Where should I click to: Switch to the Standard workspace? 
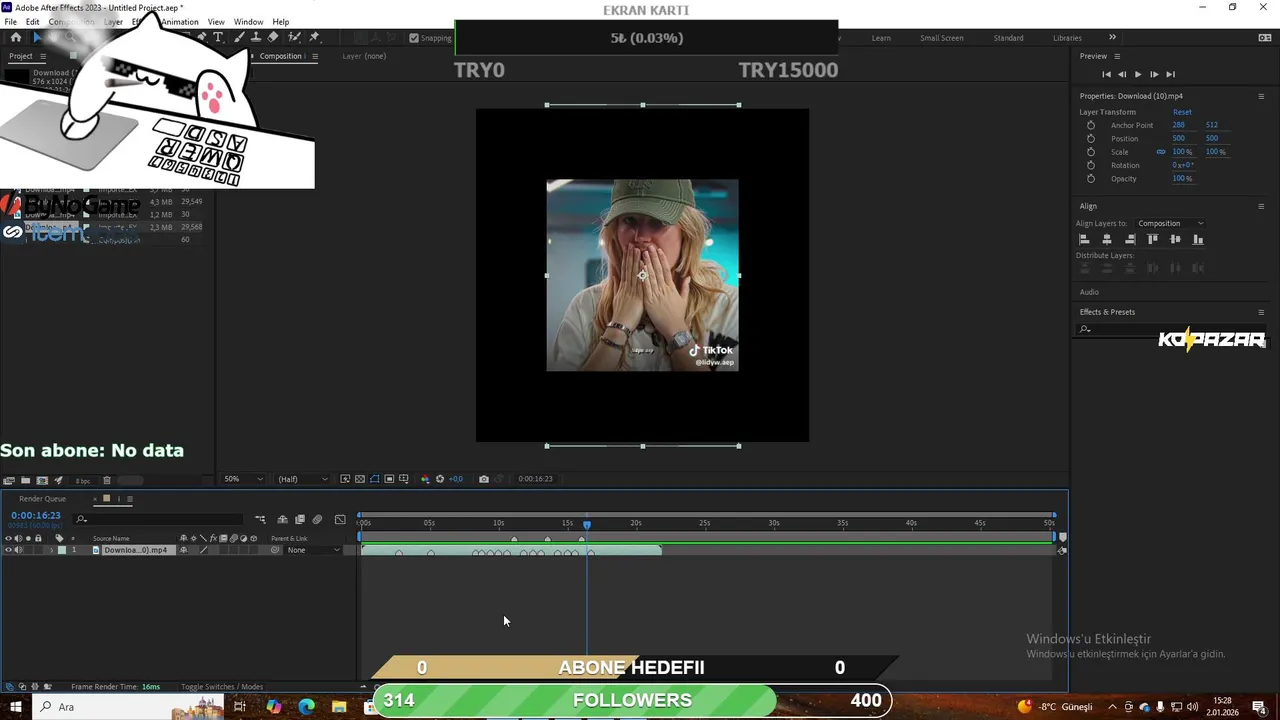[x=1008, y=38]
